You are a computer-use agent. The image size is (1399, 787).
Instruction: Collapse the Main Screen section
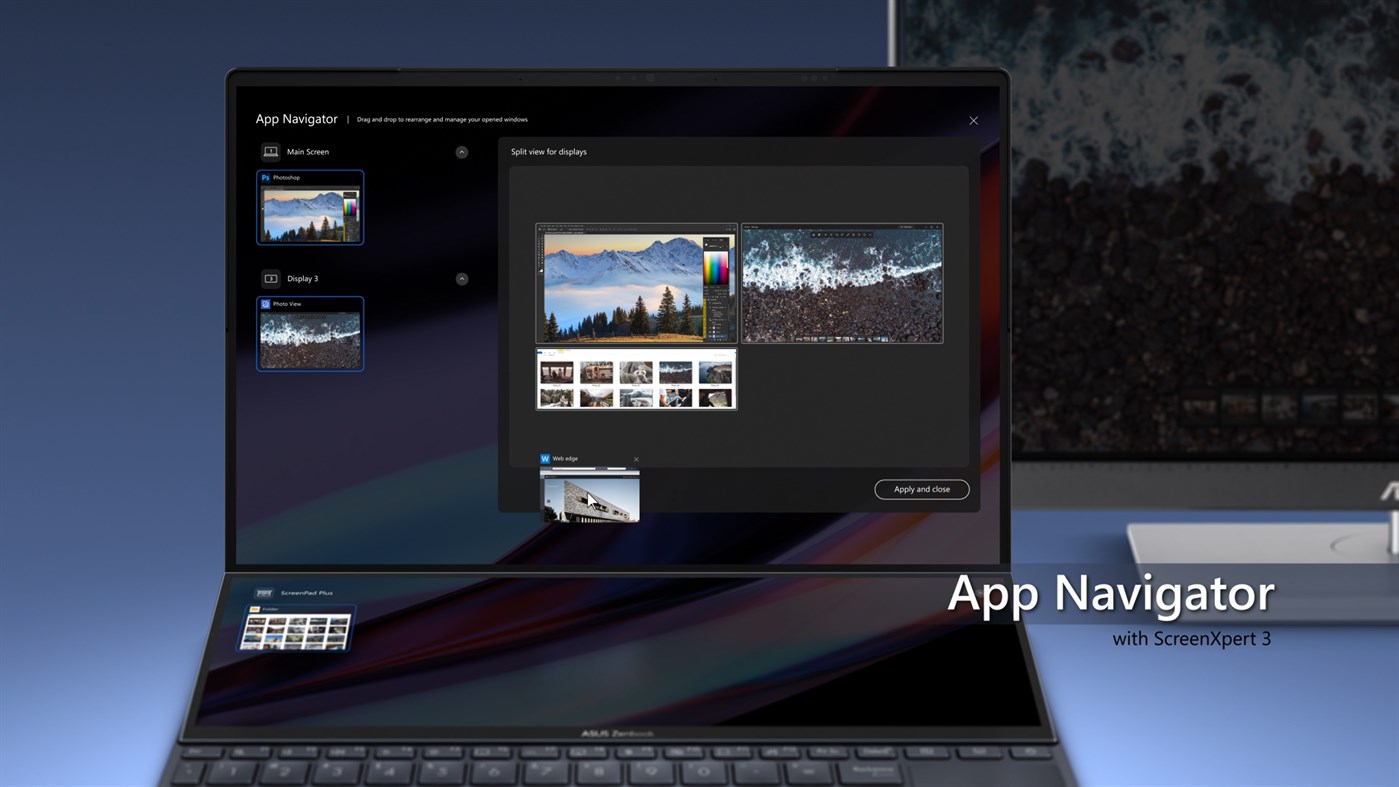point(462,151)
